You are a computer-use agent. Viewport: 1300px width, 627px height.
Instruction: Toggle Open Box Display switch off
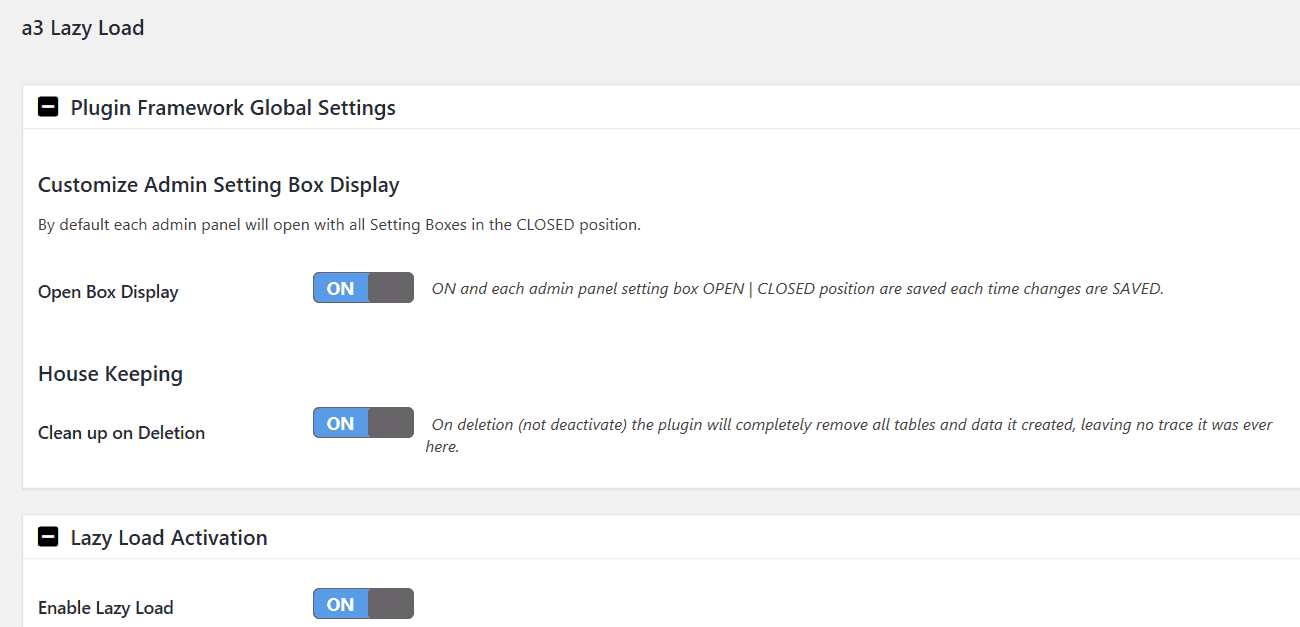363,288
